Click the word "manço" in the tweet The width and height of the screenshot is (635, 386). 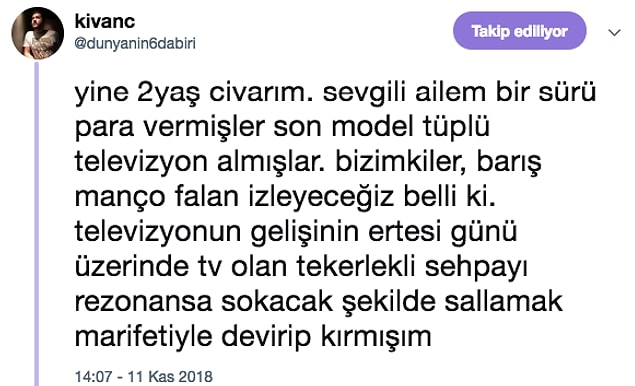(120, 198)
